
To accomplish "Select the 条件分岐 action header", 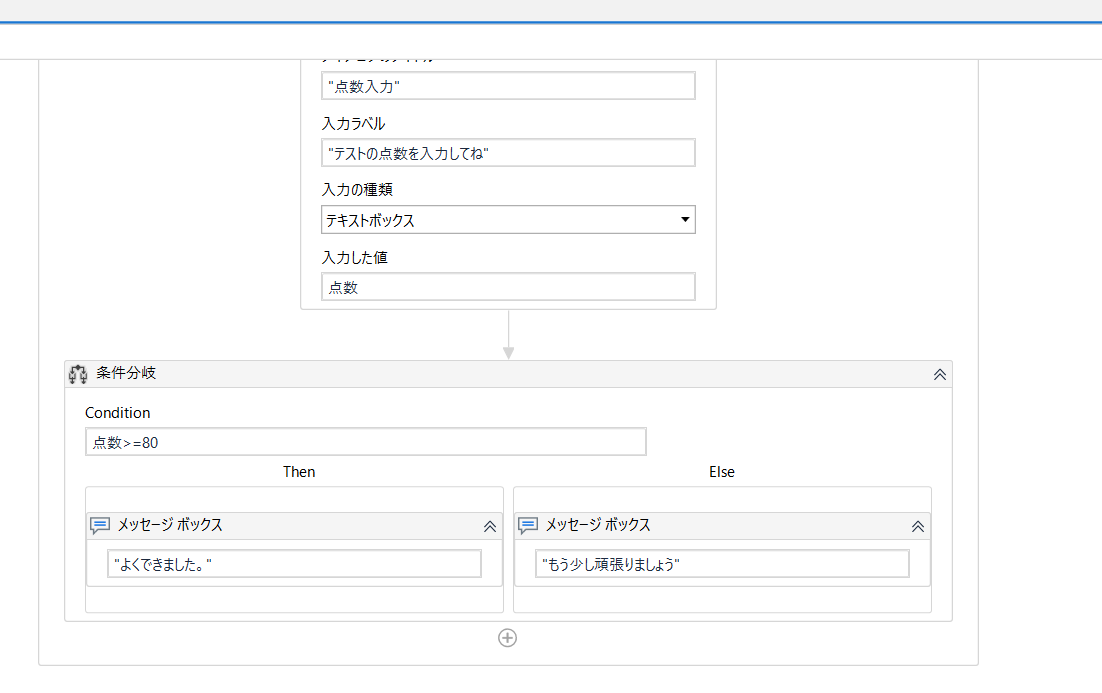I will [x=122, y=373].
